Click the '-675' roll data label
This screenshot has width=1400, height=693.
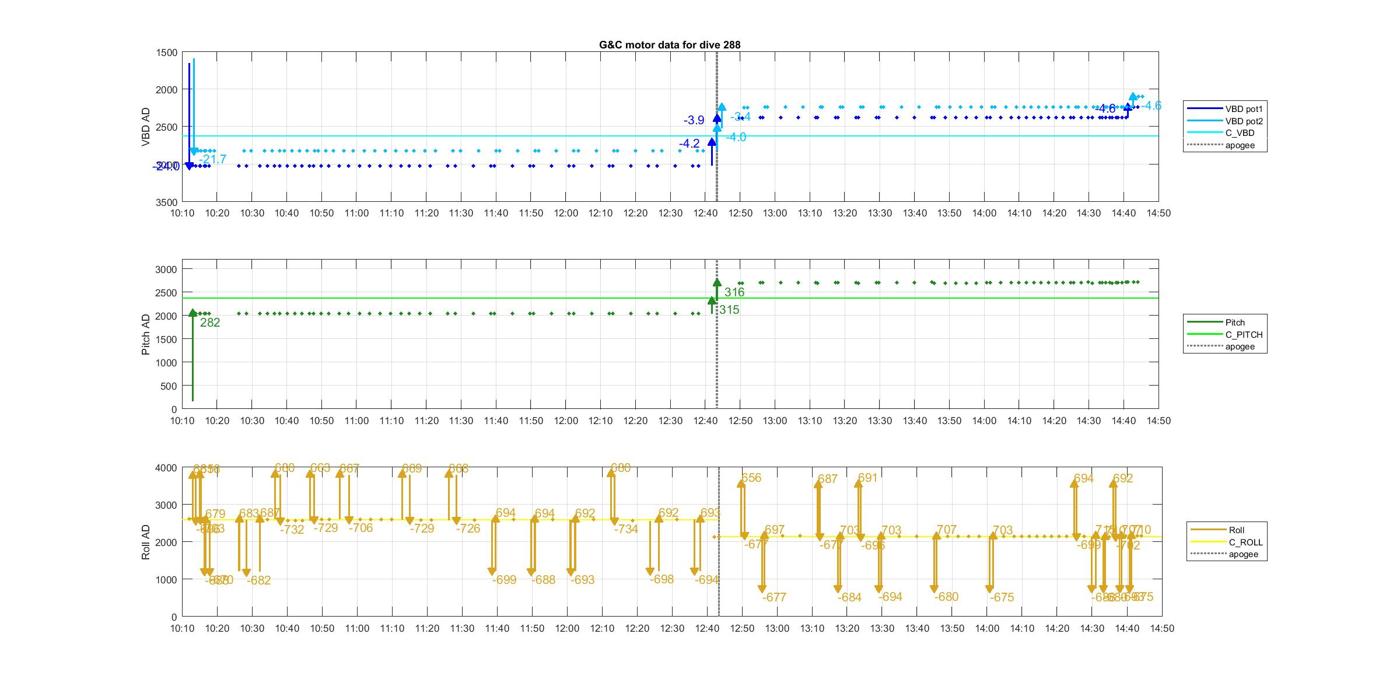point(1002,598)
